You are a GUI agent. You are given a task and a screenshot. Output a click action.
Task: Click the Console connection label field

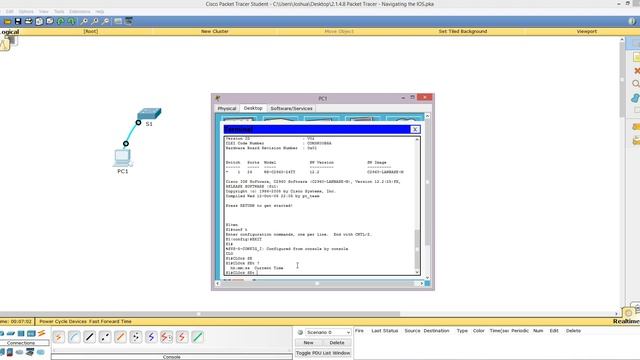point(172,357)
